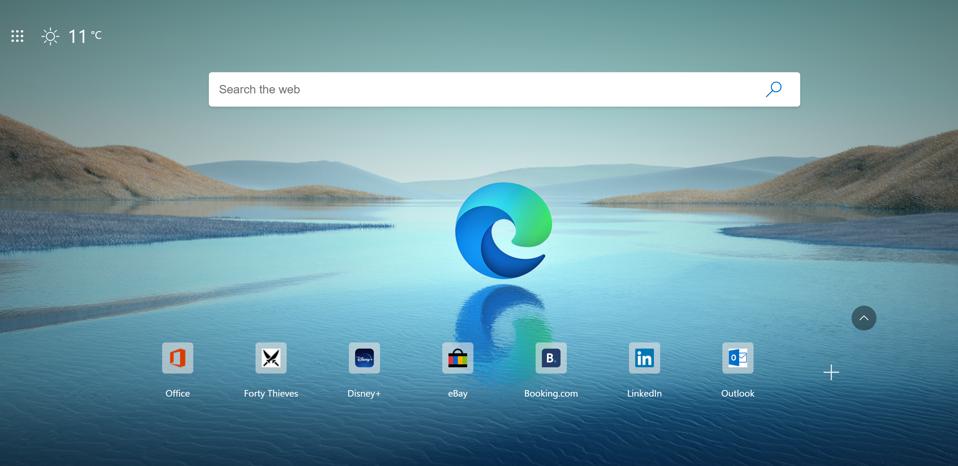Collapse quick links using the chevron button

click(864, 318)
